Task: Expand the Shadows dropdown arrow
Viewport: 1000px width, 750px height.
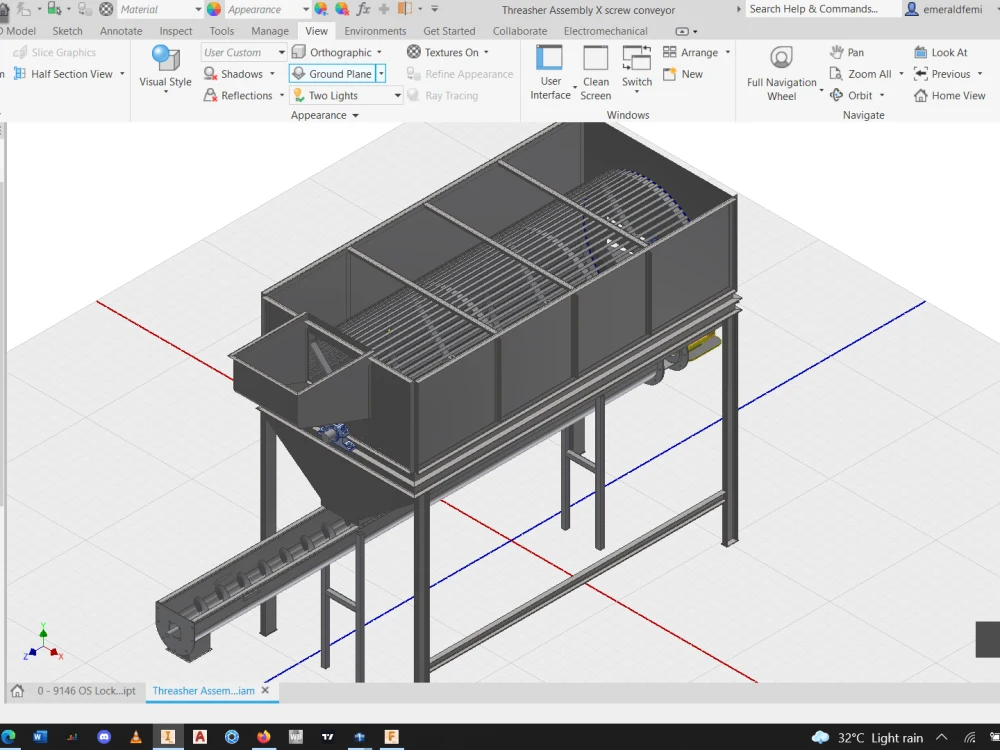Action: (x=272, y=74)
